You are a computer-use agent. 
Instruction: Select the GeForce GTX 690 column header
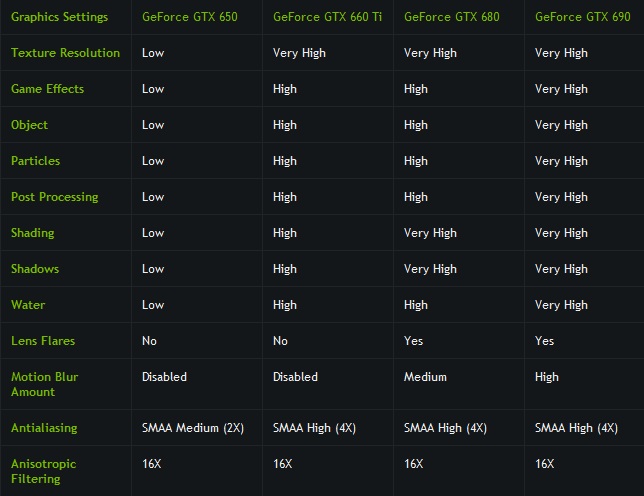(x=582, y=17)
